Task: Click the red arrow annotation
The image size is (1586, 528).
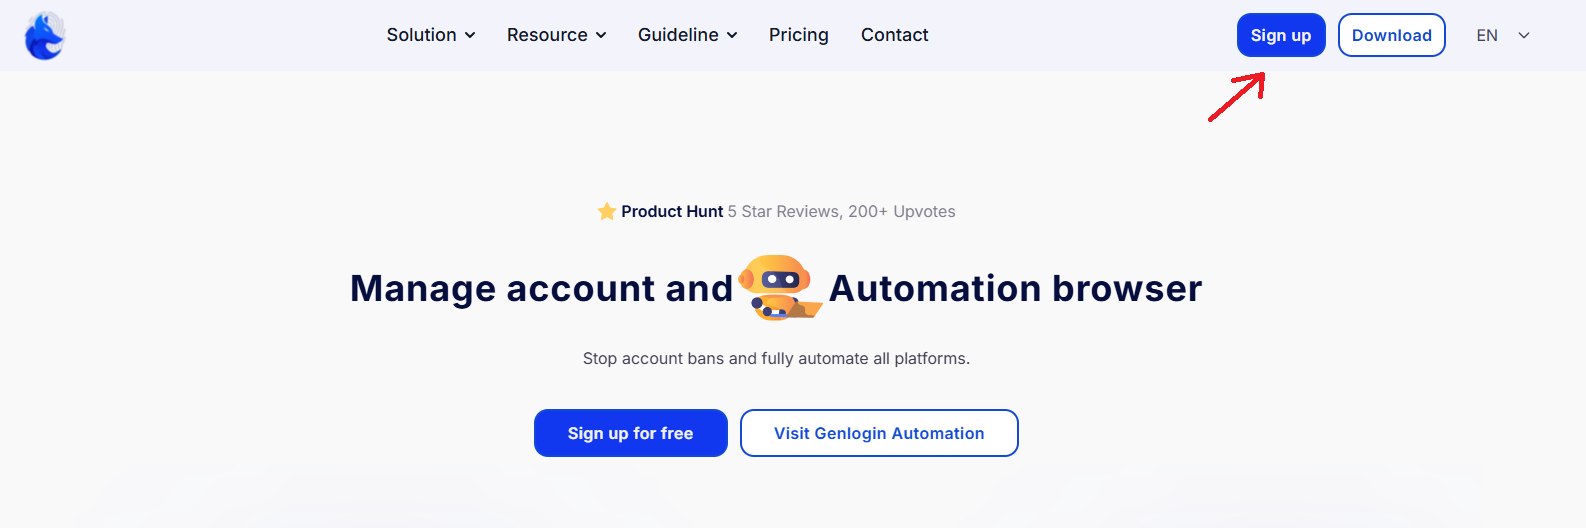Action: (1237, 98)
